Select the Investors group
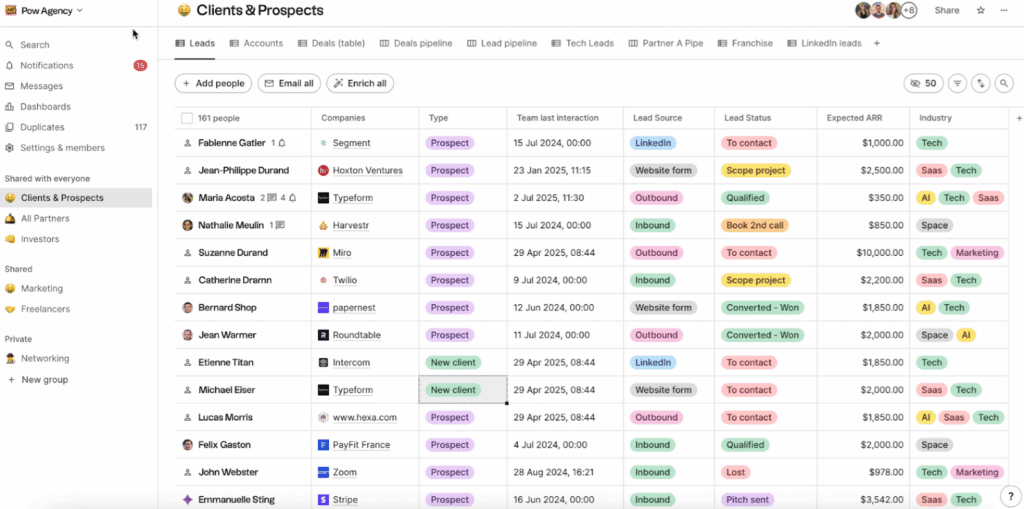This screenshot has width=1024, height=509. (x=40, y=239)
